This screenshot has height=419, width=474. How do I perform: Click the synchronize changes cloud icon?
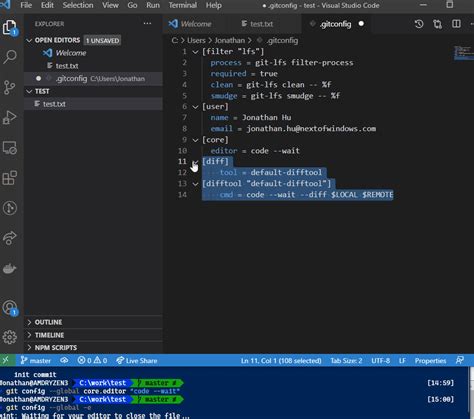pos(64,360)
